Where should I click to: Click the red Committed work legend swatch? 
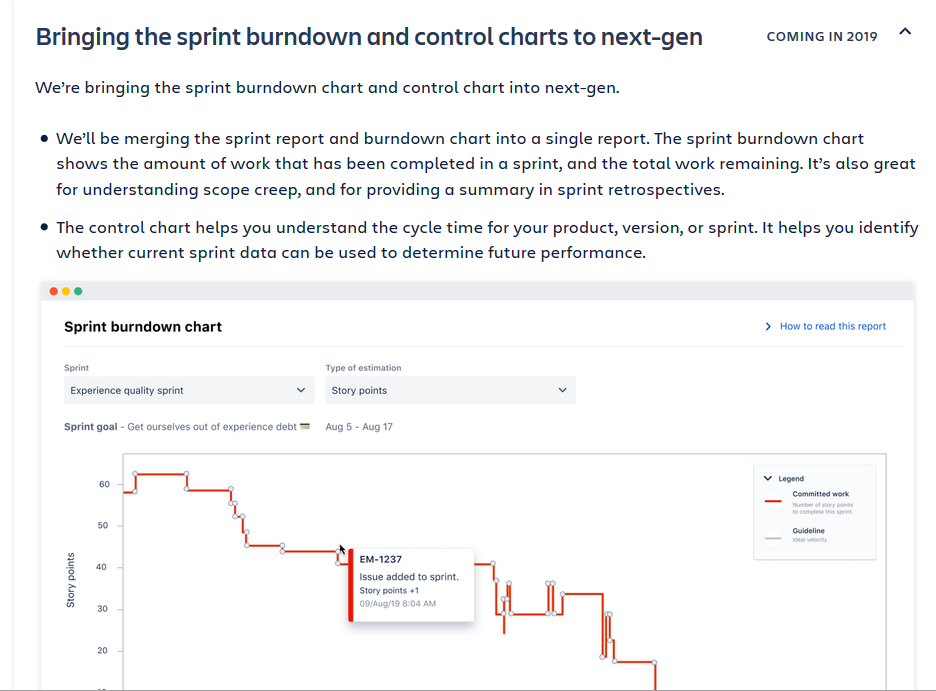[x=773, y=500]
